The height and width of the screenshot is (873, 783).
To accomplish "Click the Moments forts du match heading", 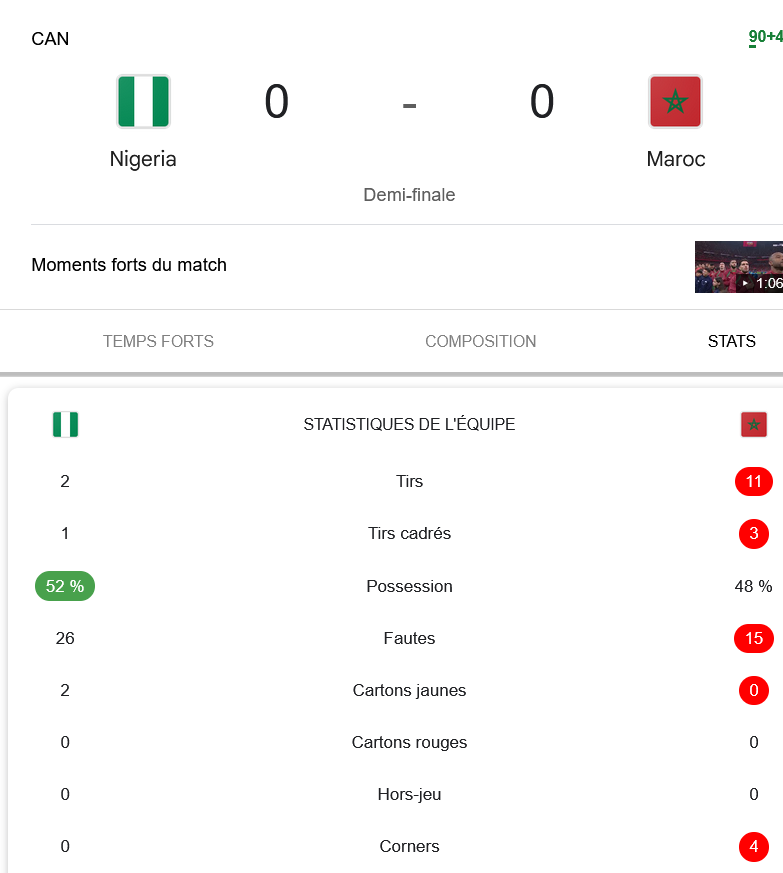I will 129,265.
